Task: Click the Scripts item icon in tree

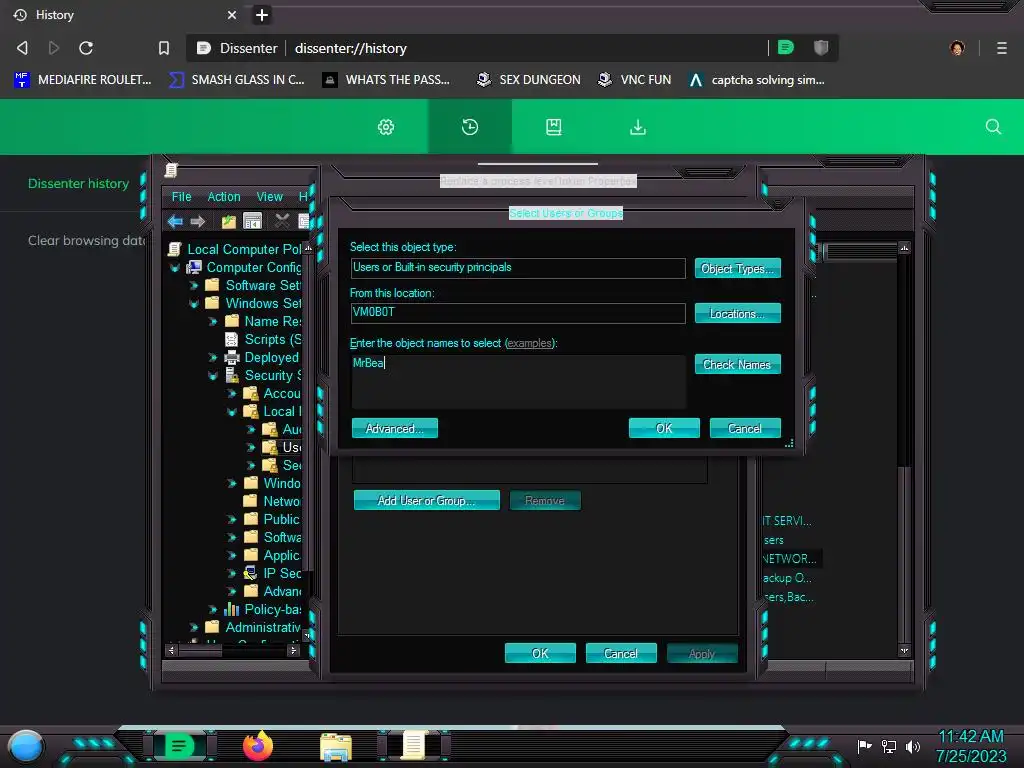Action: 231,340
